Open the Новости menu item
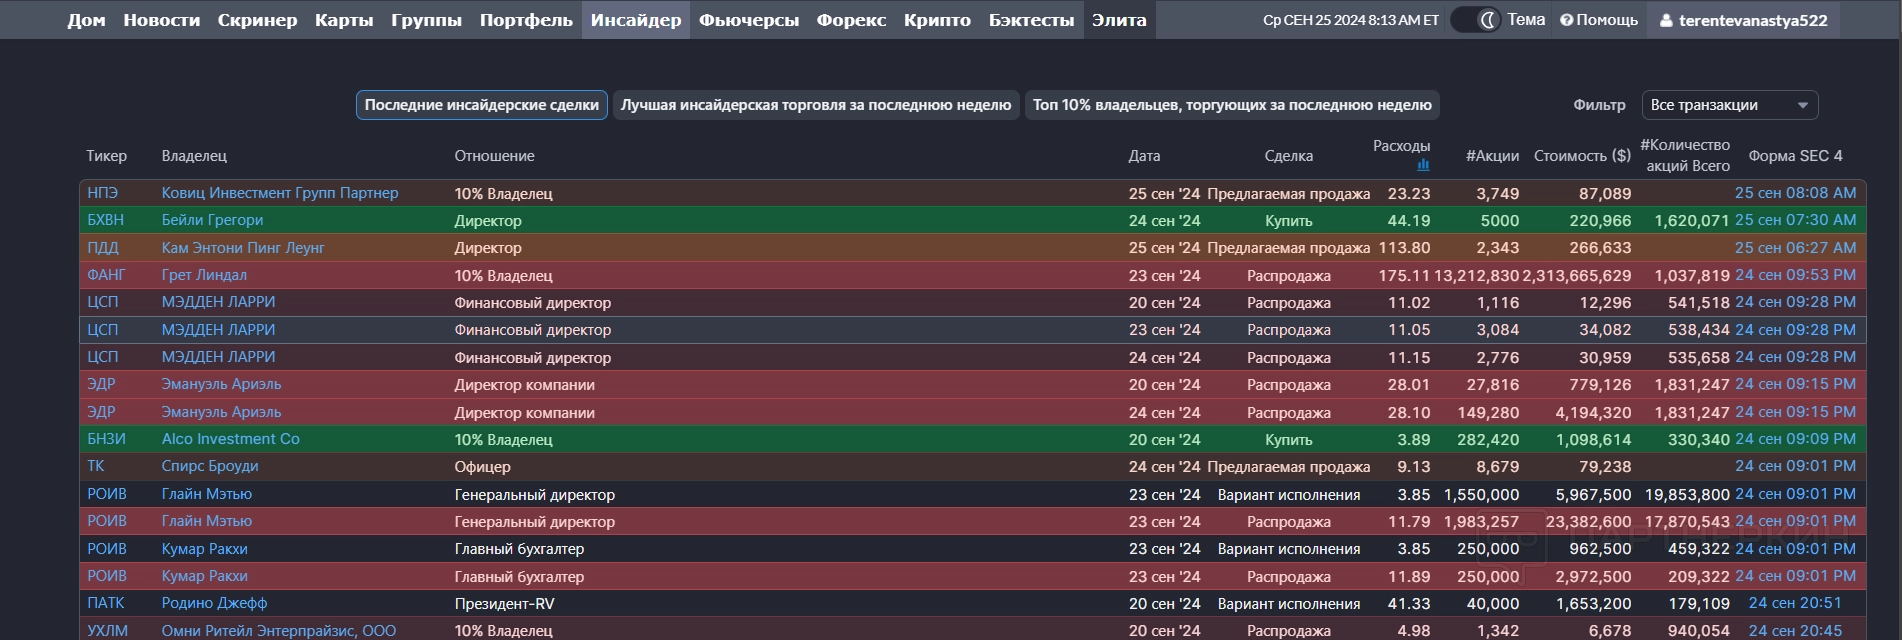The image size is (1902, 640). coord(161,20)
